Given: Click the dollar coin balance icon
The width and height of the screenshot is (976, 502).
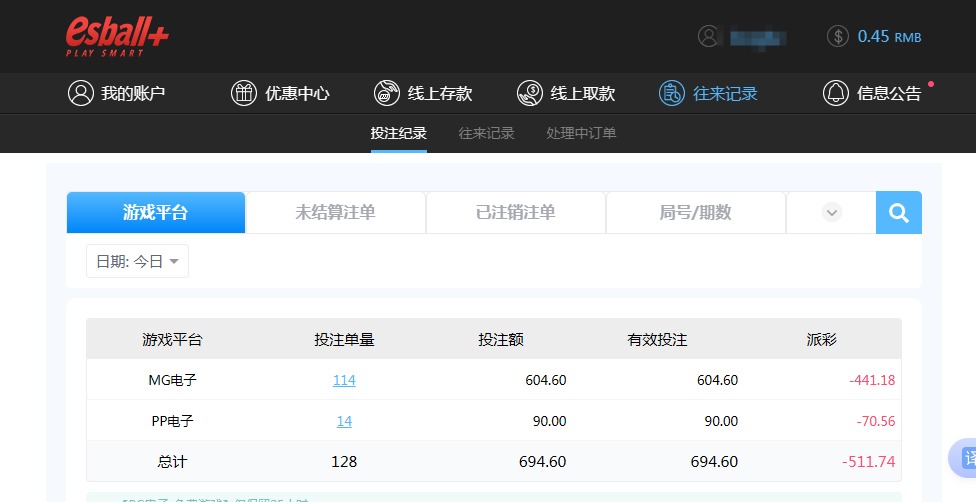Looking at the screenshot, I should (838, 36).
